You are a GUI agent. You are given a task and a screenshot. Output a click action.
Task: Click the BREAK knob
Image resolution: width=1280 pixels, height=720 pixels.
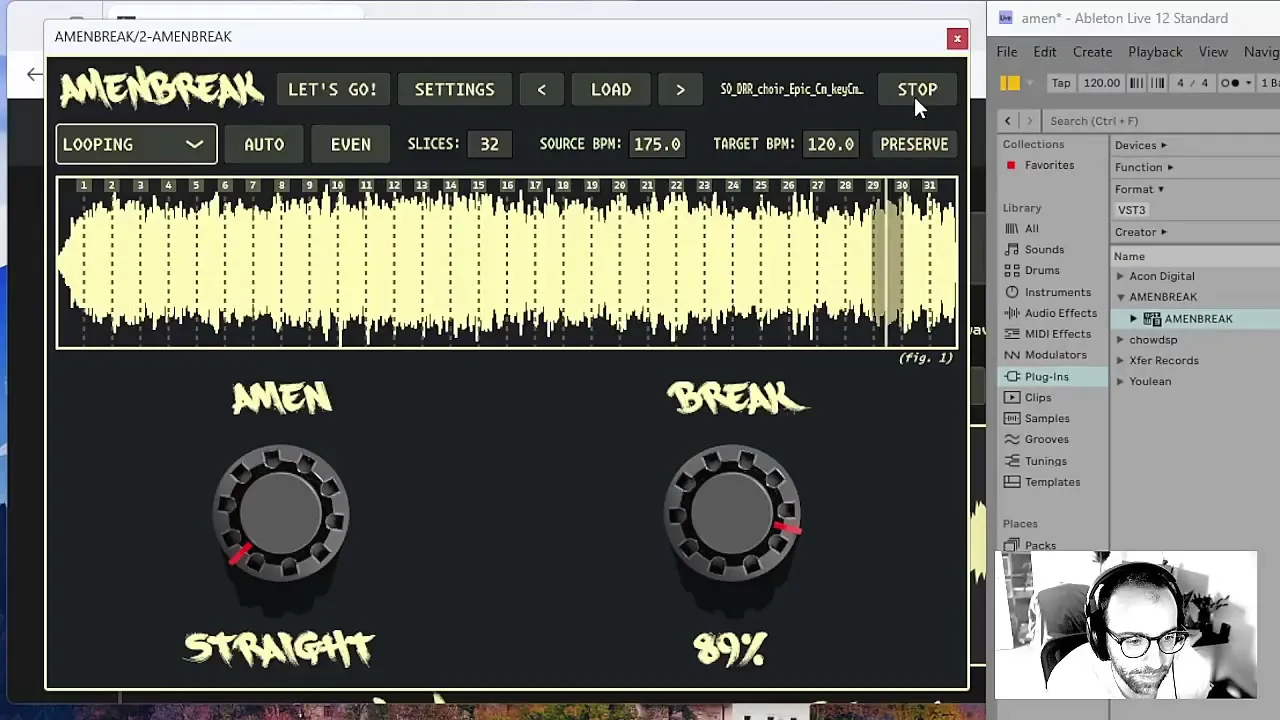(732, 513)
